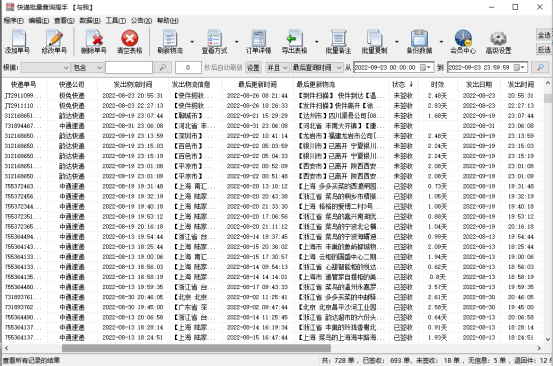Sort by 最后更新时间 column header

click(257, 85)
